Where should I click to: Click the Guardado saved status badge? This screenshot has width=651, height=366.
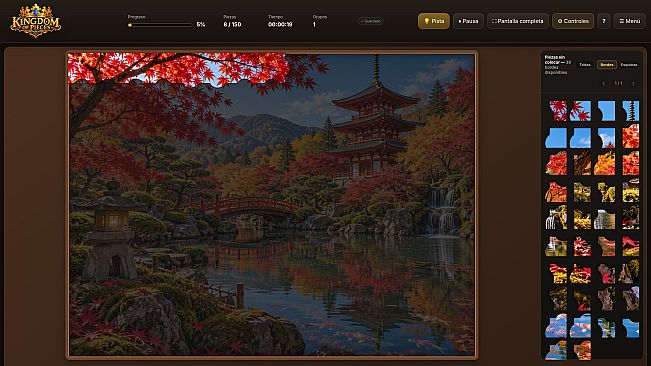tap(370, 21)
